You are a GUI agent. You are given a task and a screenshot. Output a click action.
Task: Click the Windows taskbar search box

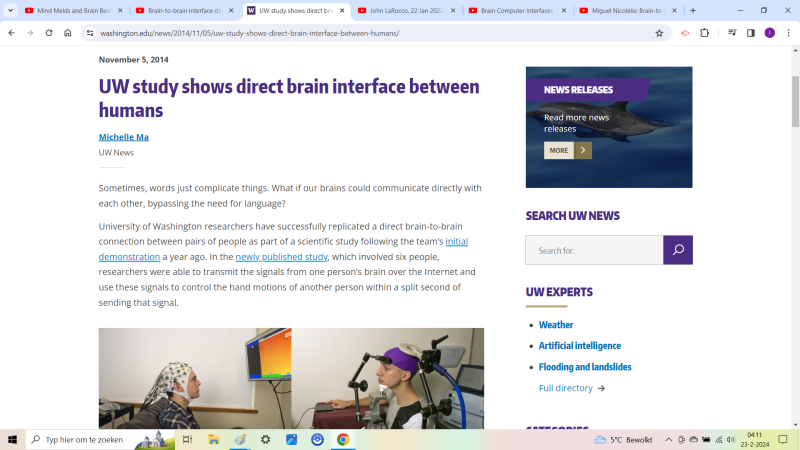100,439
